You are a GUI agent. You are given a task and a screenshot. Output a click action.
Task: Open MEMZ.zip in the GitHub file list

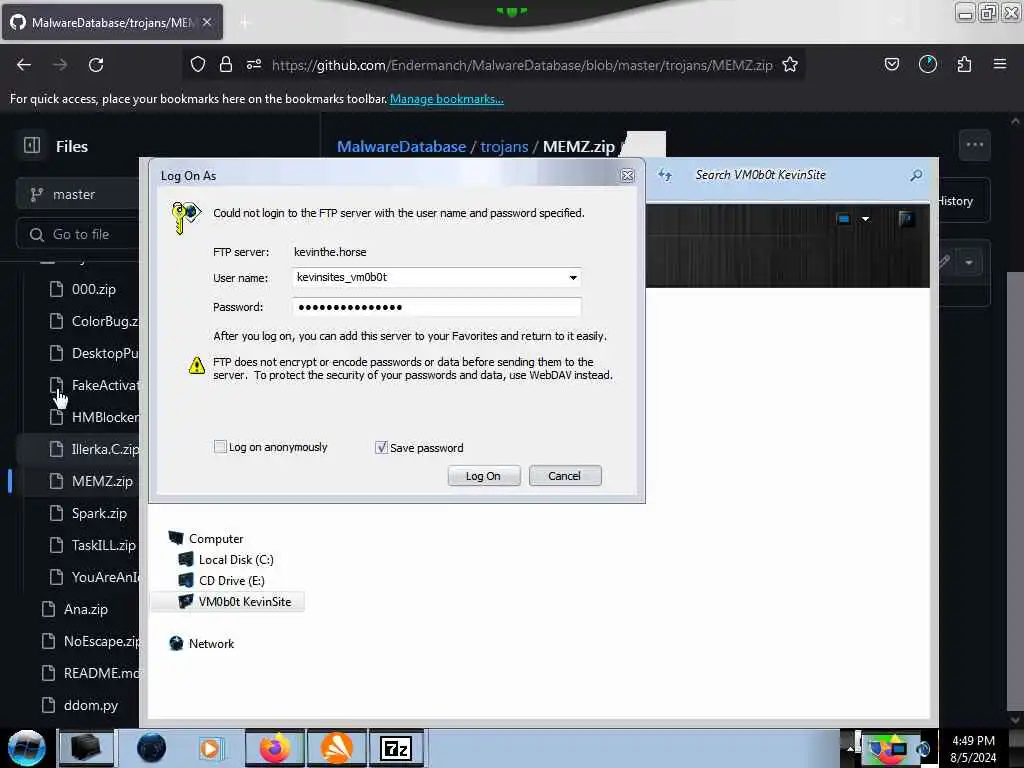(x=102, y=481)
